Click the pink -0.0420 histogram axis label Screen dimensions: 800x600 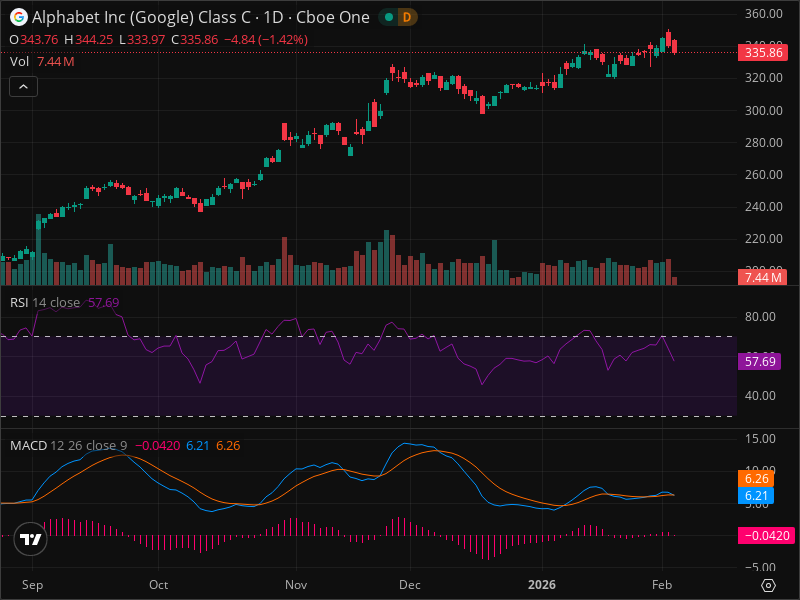766,536
